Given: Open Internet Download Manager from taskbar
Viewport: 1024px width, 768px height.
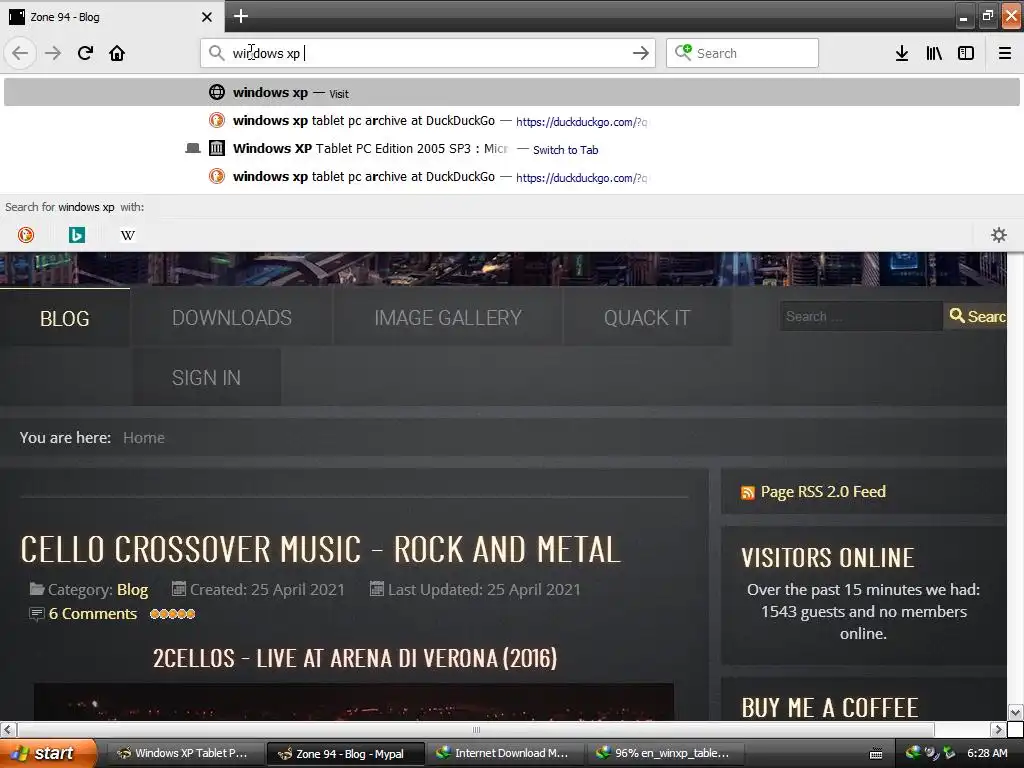Looking at the screenshot, I should click(x=504, y=753).
